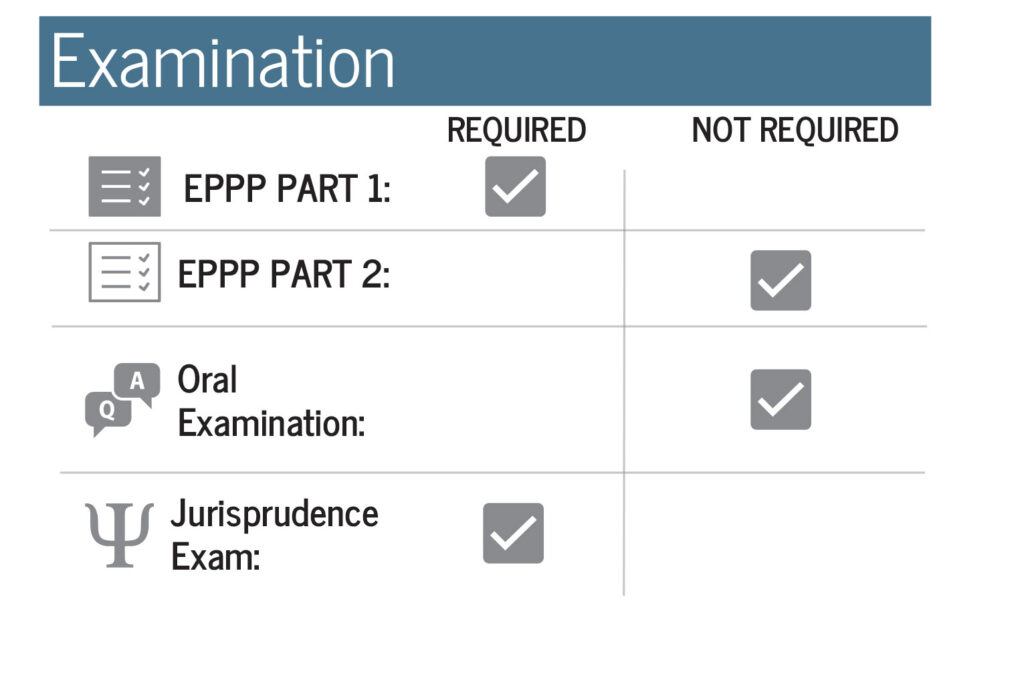Click the 'Examination' title text
The width and height of the screenshot is (1024, 684).
click(x=223, y=62)
